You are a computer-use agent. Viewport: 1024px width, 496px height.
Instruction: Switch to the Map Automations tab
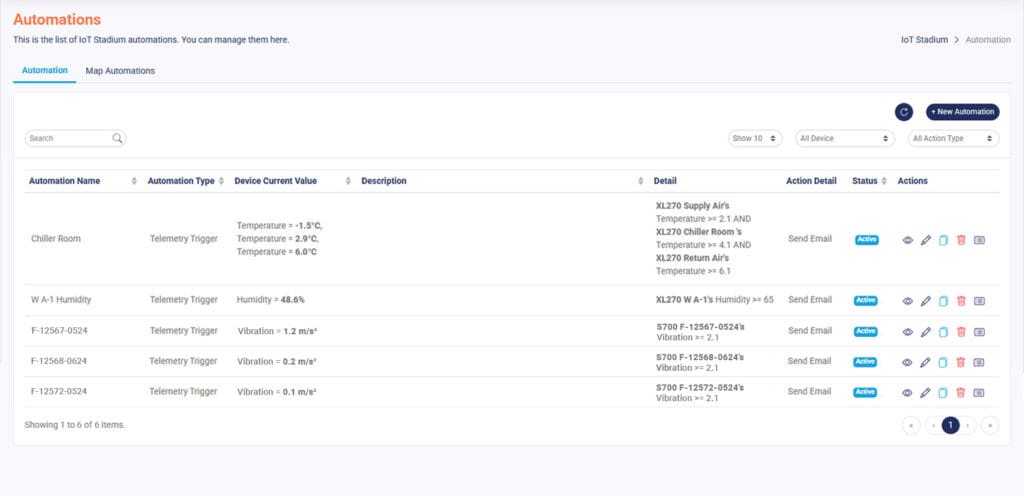tap(120, 71)
